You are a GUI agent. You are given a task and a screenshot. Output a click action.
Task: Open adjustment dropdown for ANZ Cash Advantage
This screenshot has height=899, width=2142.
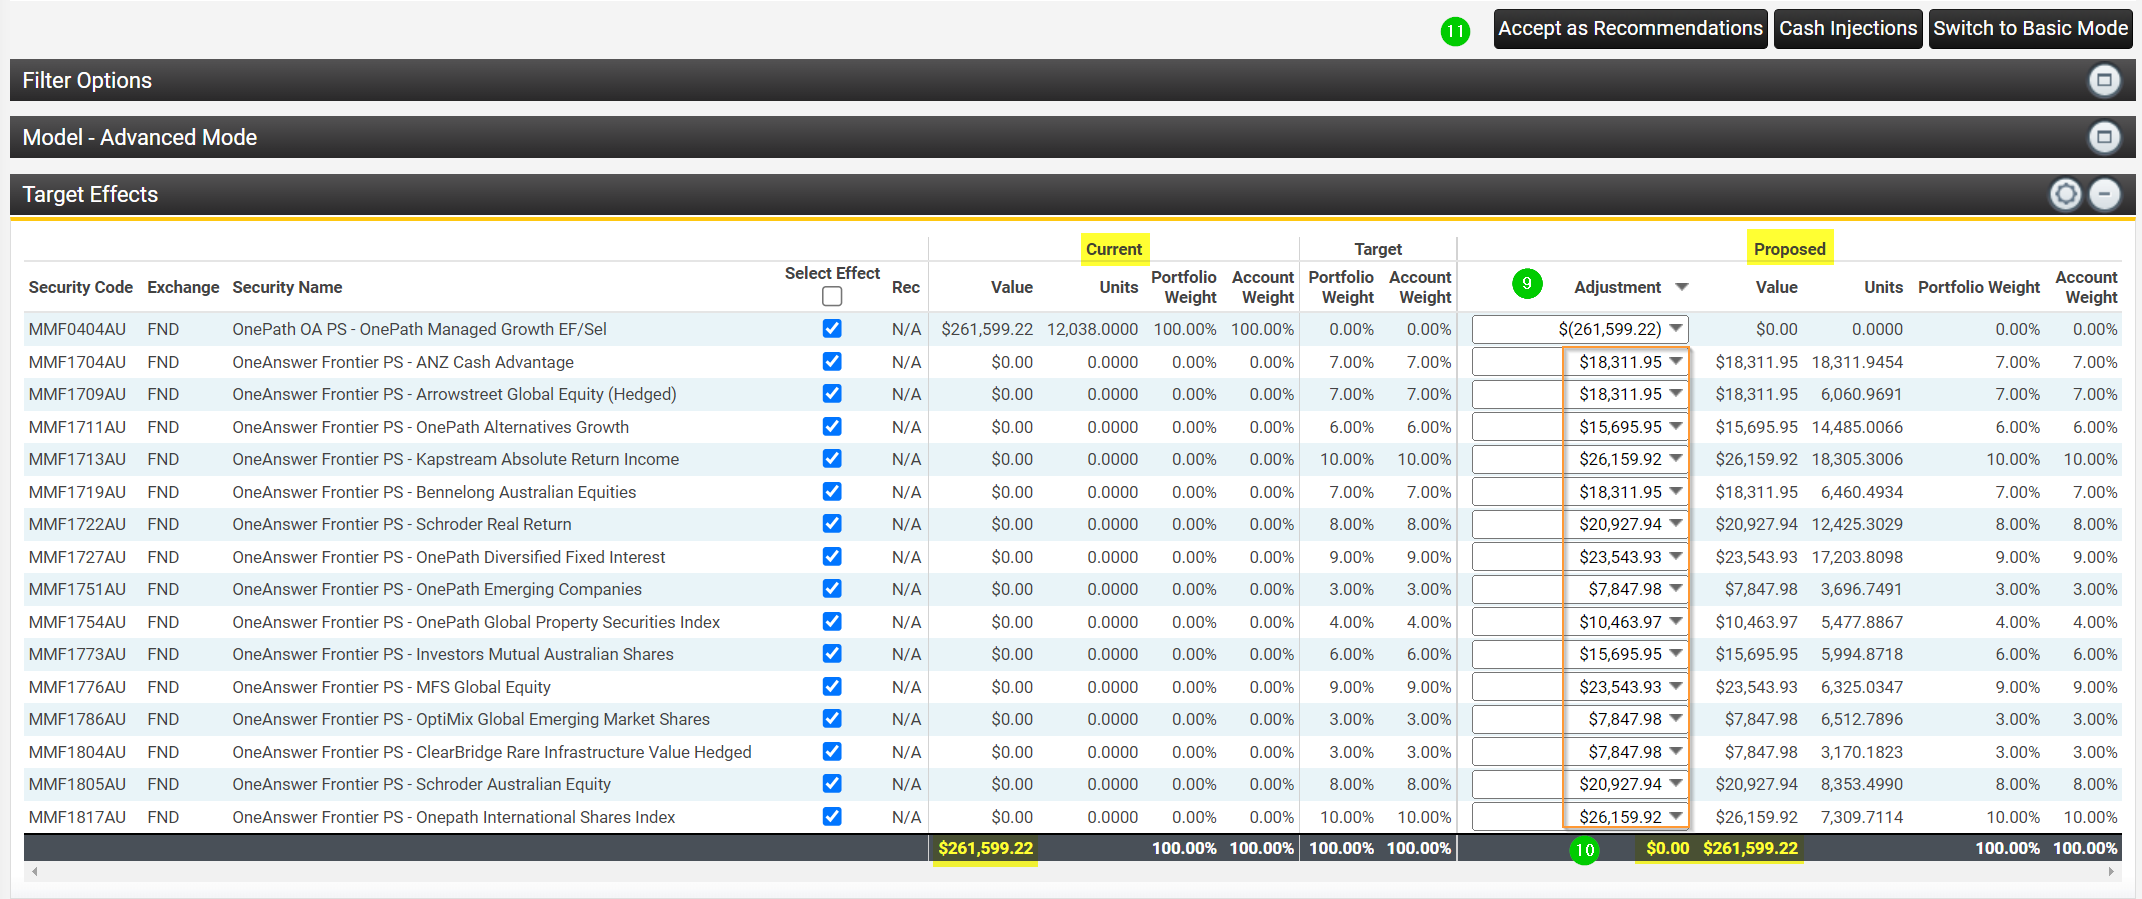[1676, 361]
